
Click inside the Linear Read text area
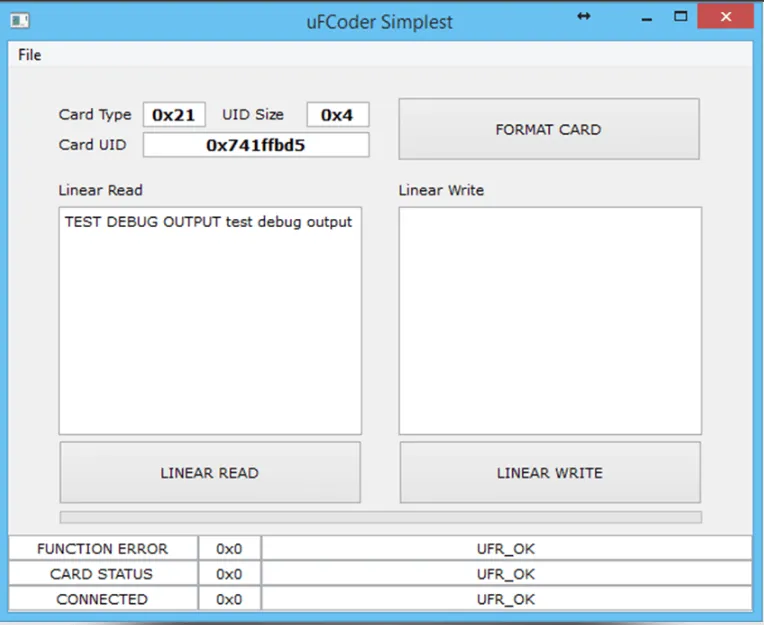[210, 320]
